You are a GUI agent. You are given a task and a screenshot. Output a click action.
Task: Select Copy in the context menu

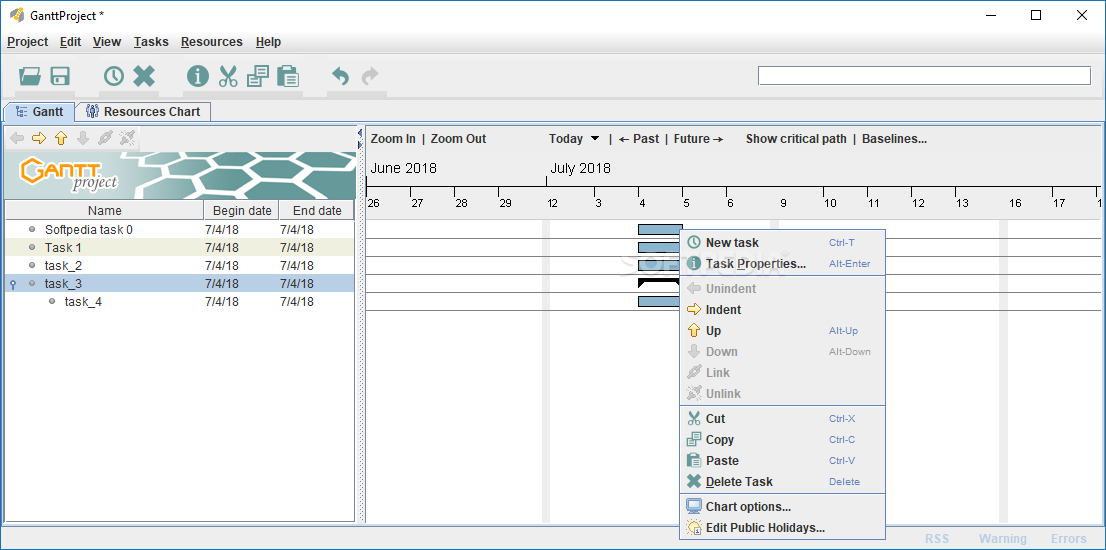click(x=782, y=440)
